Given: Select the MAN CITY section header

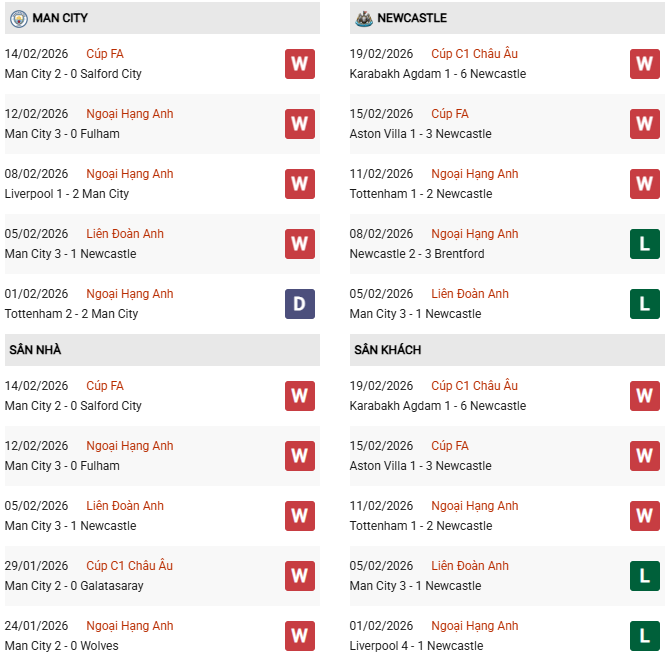Looking at the screenshot, I should point(60,18).
